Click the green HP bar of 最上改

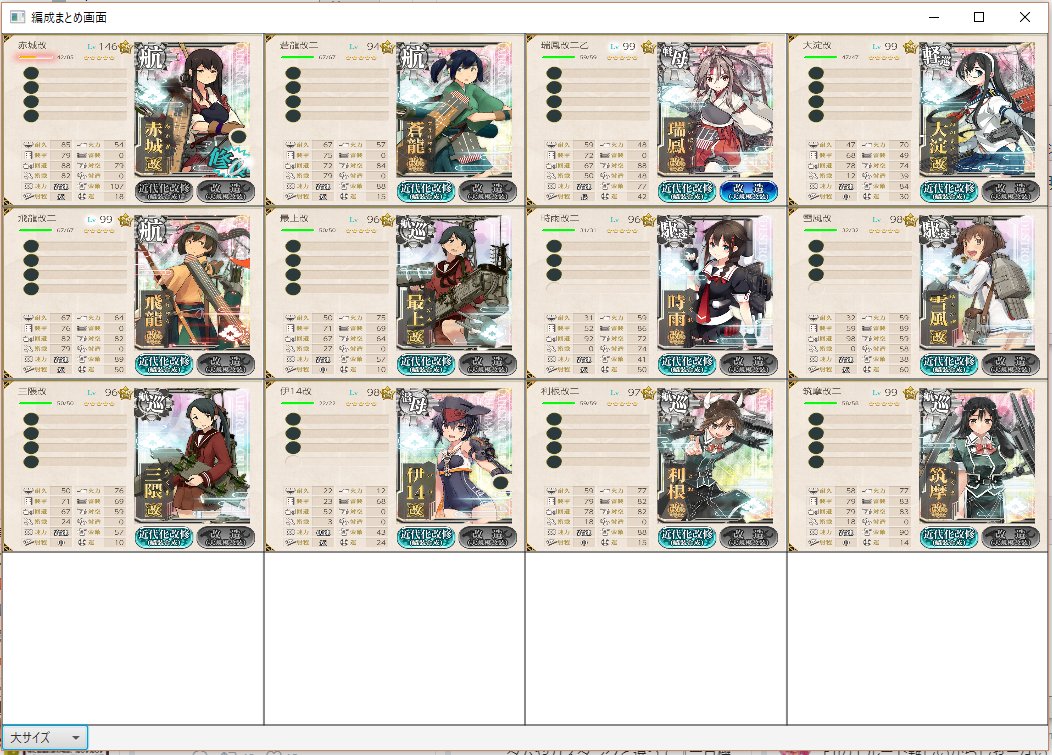click(297, 230)
